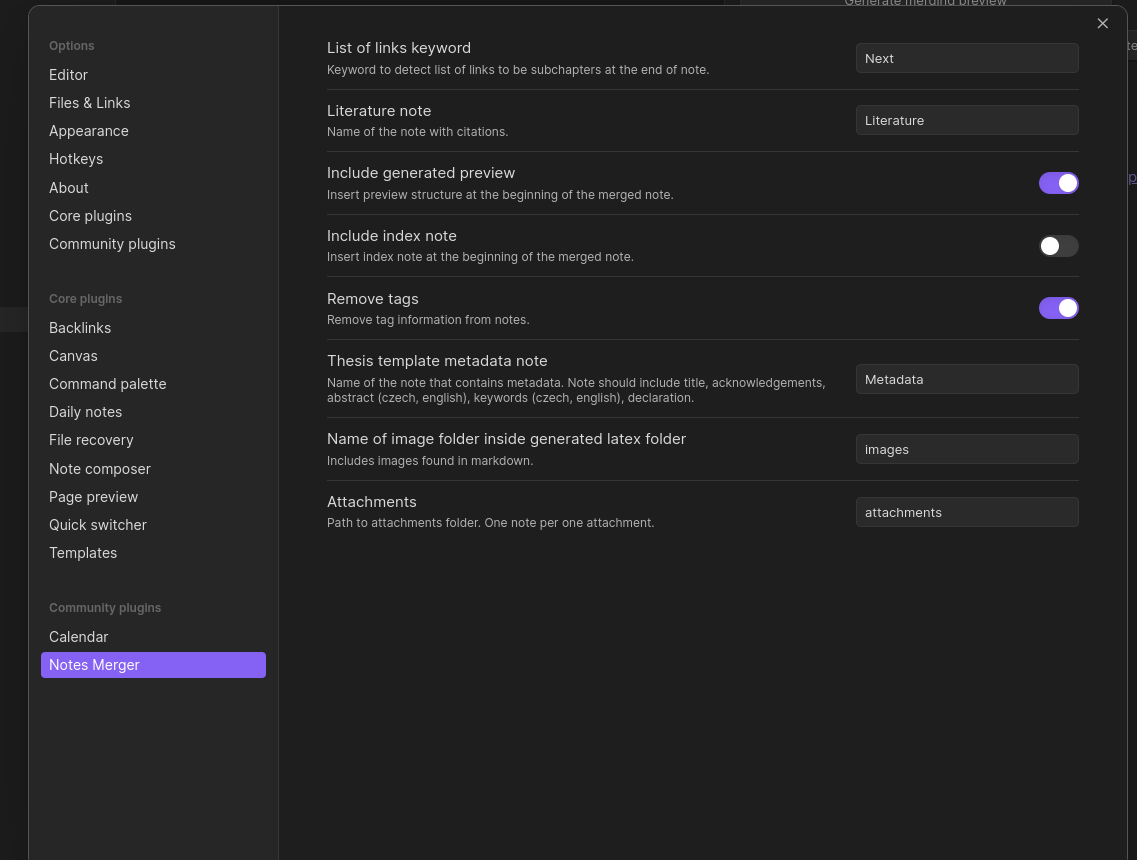Disable the Remove tags option
1137x860 pixels.
pos(1058,308)
